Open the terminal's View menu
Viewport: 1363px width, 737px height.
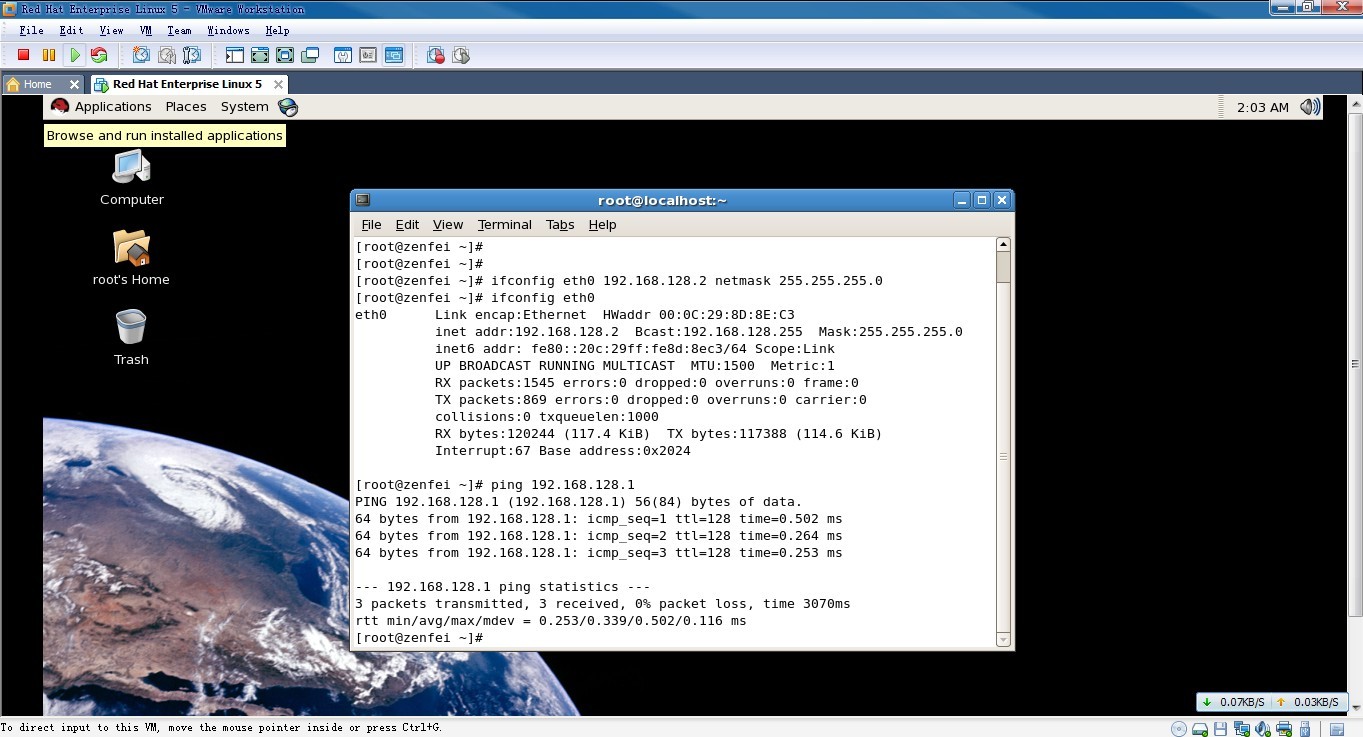pos(447,225)
